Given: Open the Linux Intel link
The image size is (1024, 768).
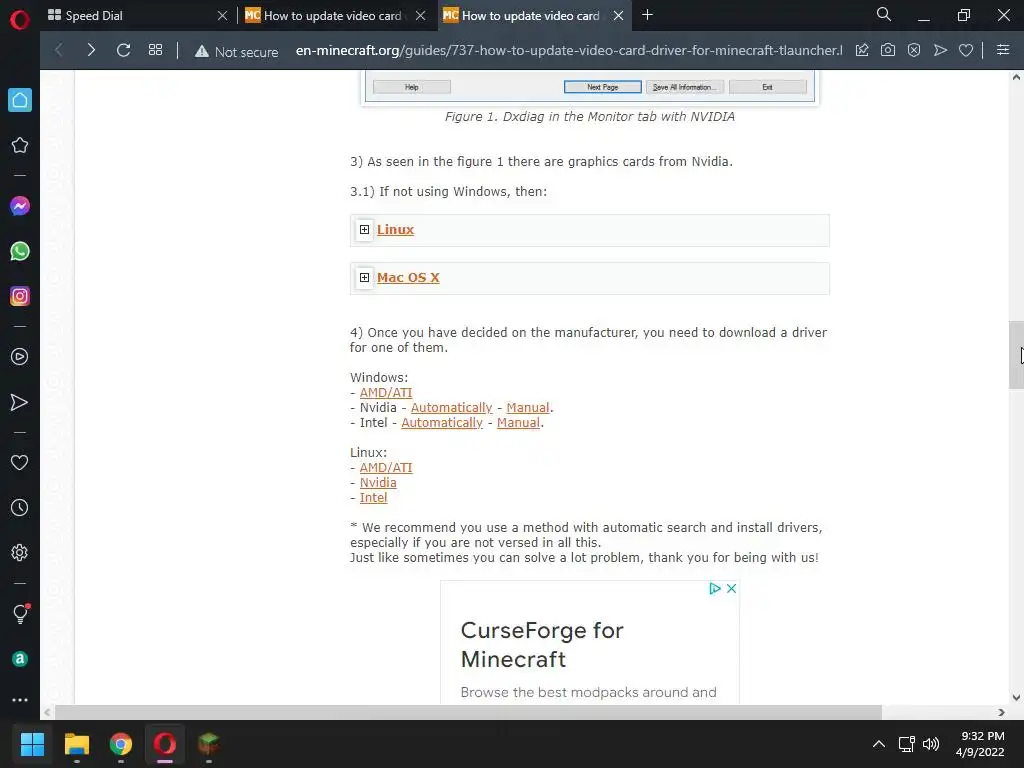Looking at the screenshot, I should point(374,498).
